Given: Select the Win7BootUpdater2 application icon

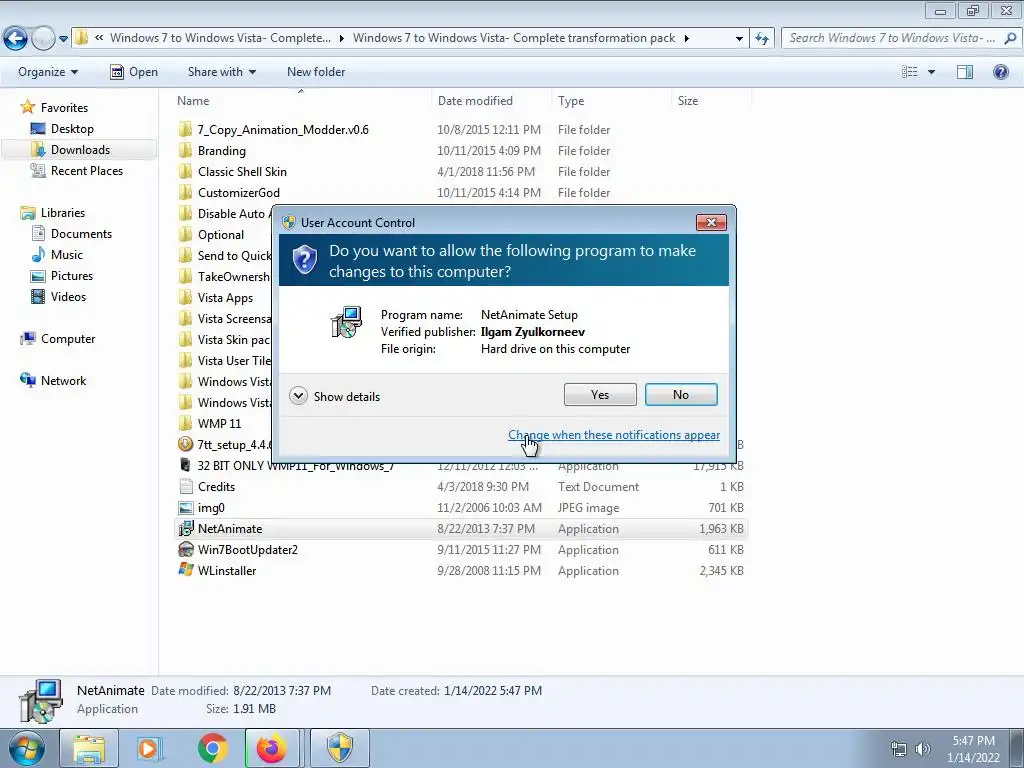Looking at the screenshot, I should pyautogui.click(x=185, y=549).
